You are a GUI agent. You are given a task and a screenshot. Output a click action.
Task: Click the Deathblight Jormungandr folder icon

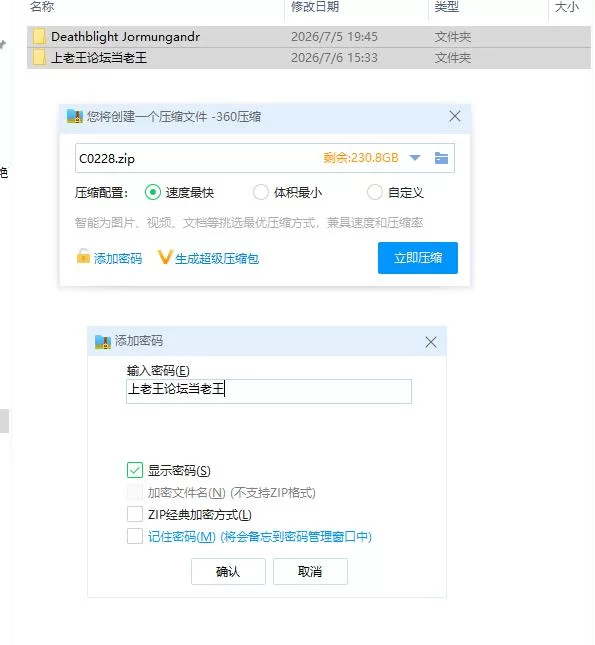tap(39, 37)
